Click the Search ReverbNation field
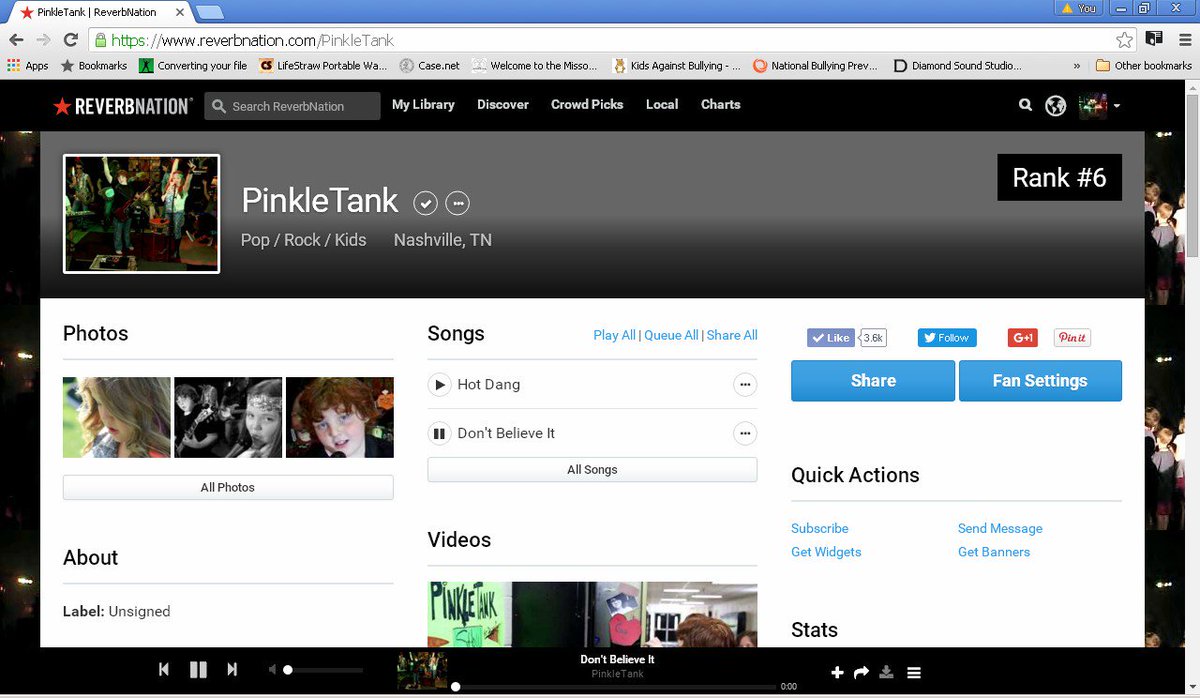The height and width of the screenshot is (698, 1200). click(293, 106)
